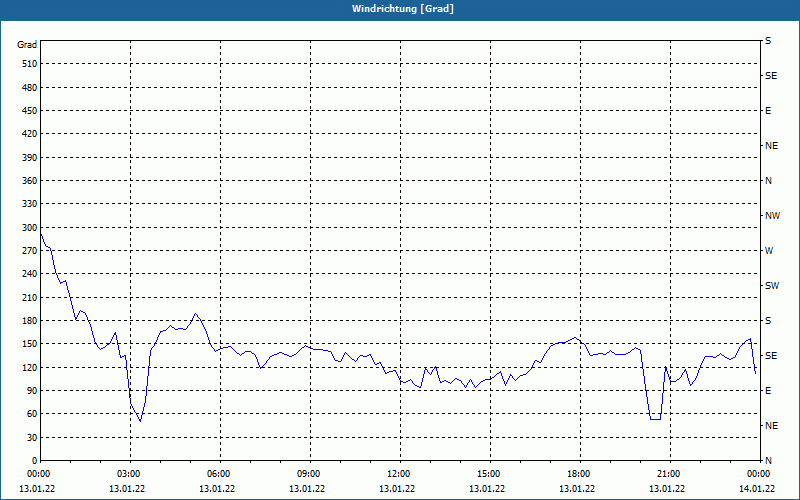Select the y-axis value "150"
800x500 pixels.
(x=30, y=344)
